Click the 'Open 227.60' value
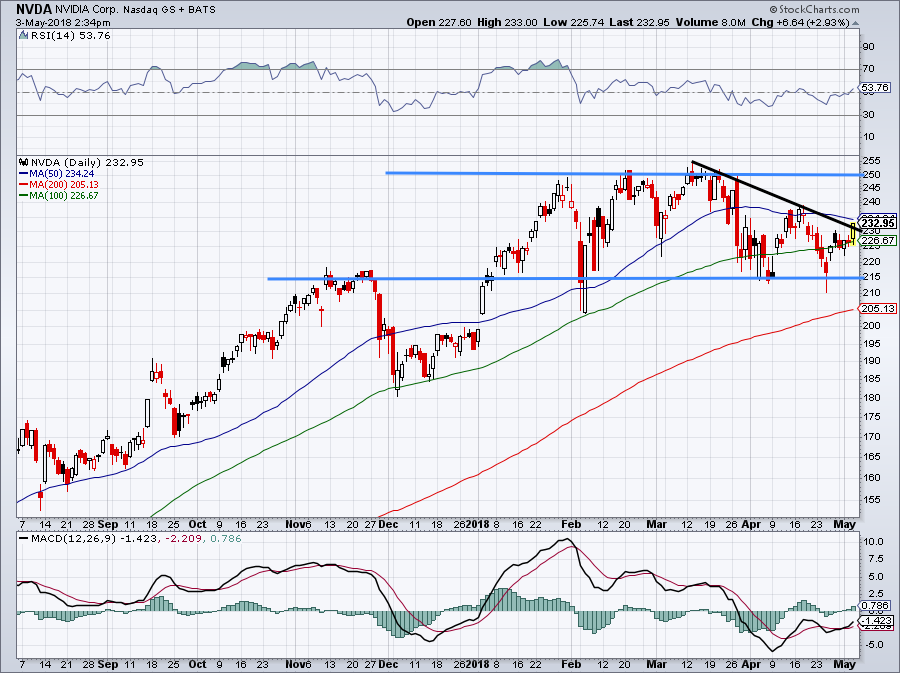Image resolution: width=900 pixels, height=673 pixels. pyautogui.click(x=439, y=22)
